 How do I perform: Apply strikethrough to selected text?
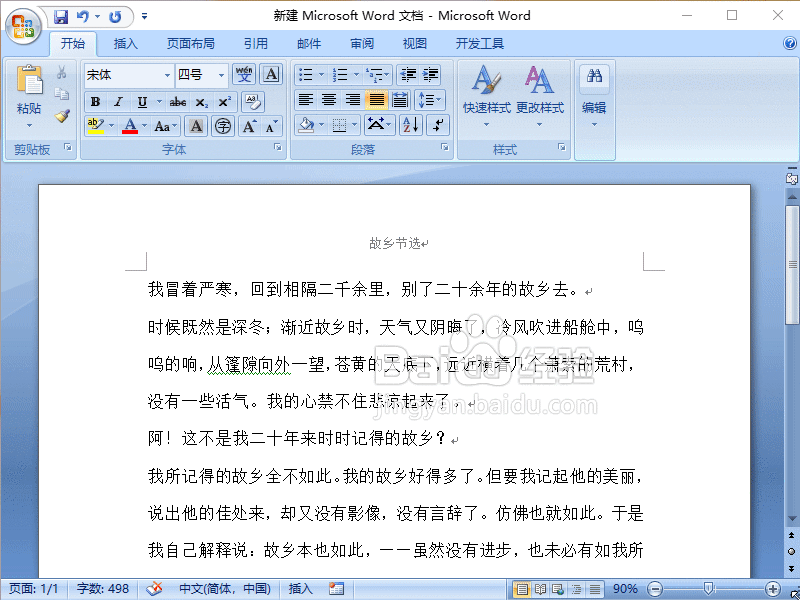(178, 101)
